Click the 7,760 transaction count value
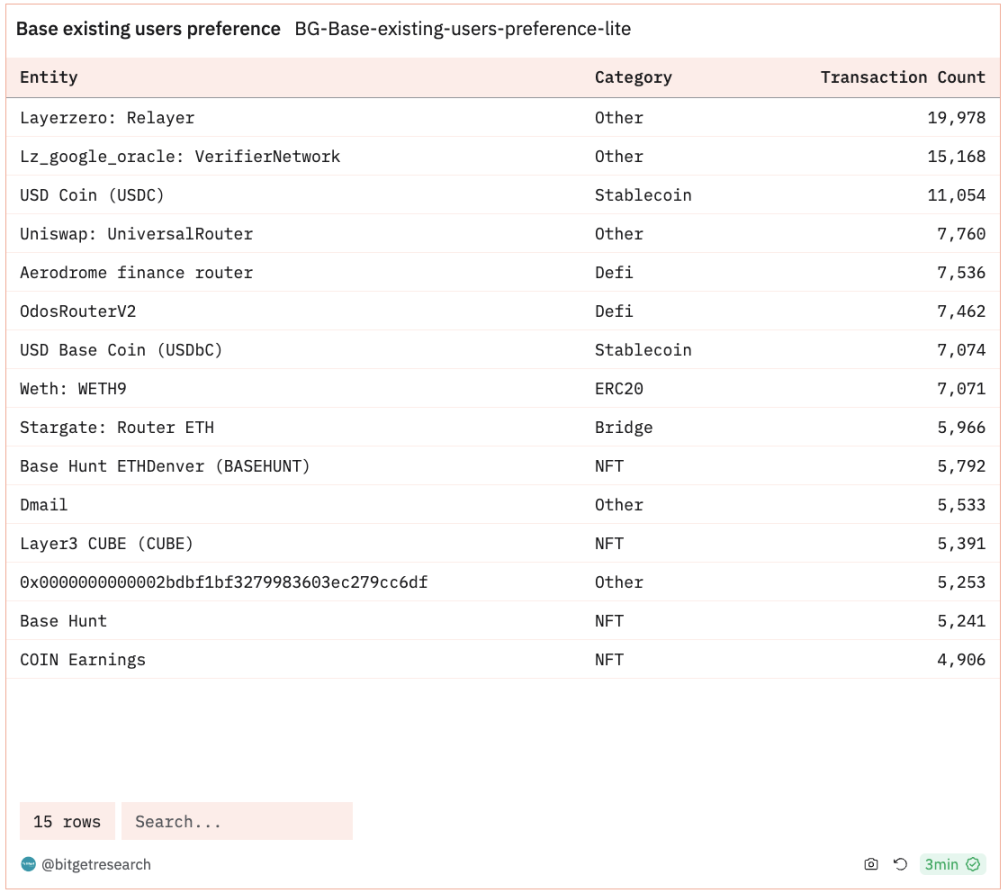Screen dimensions: 1008x893 [x=961, y=234]
